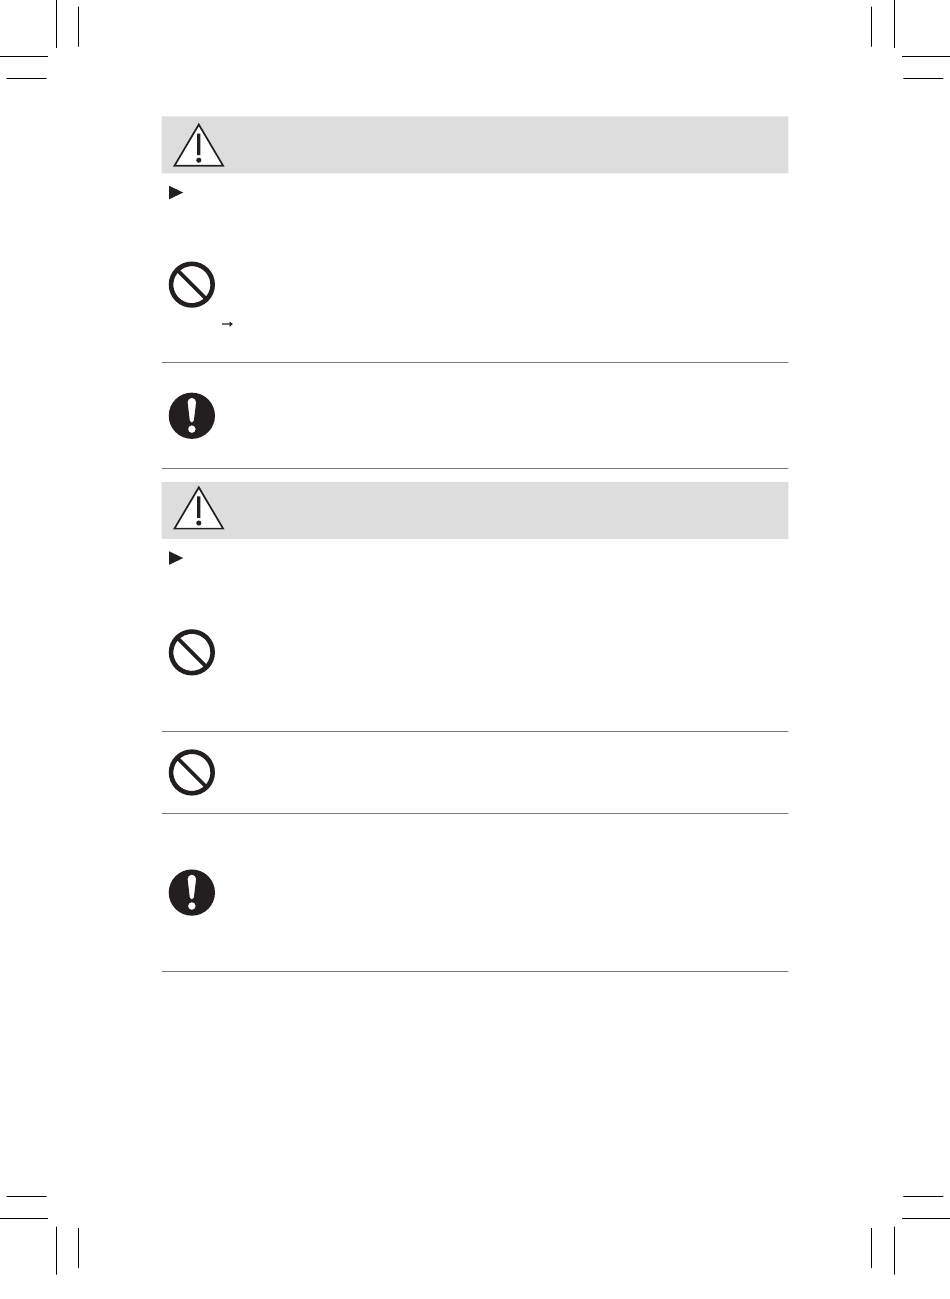Click the last solid black exclamation circle icon
The width and height of the screenshot is (950, 1299).
pos(191,892)
